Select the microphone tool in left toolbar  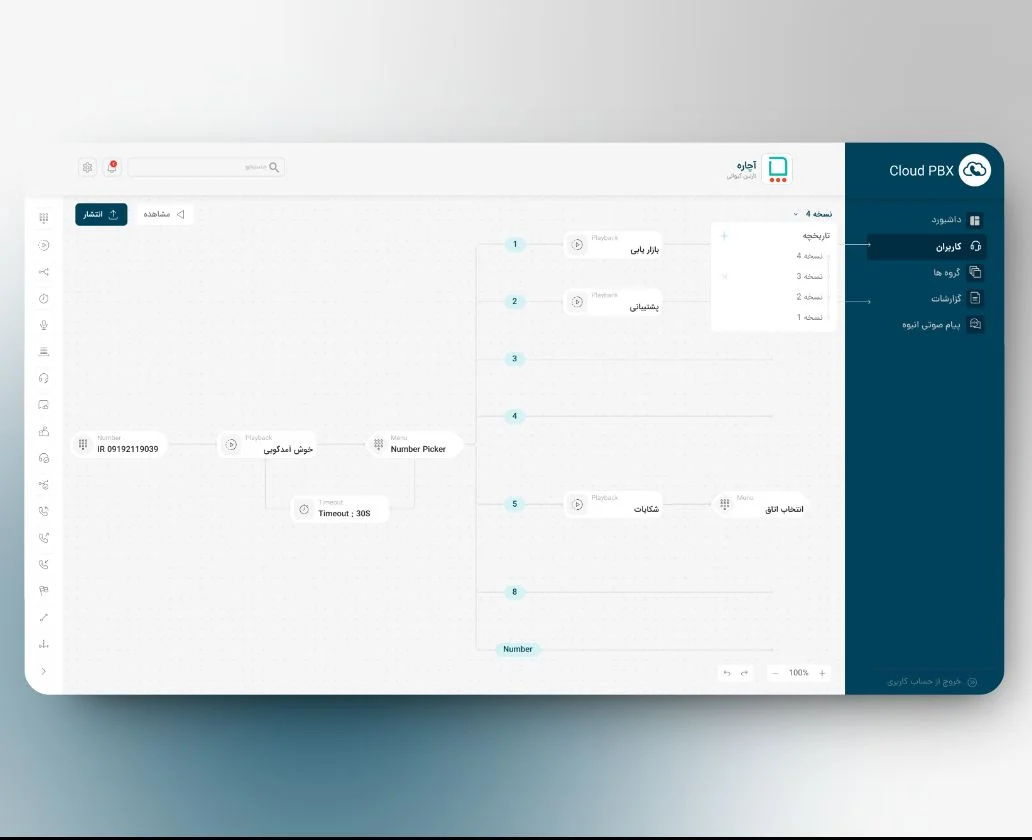44,325
